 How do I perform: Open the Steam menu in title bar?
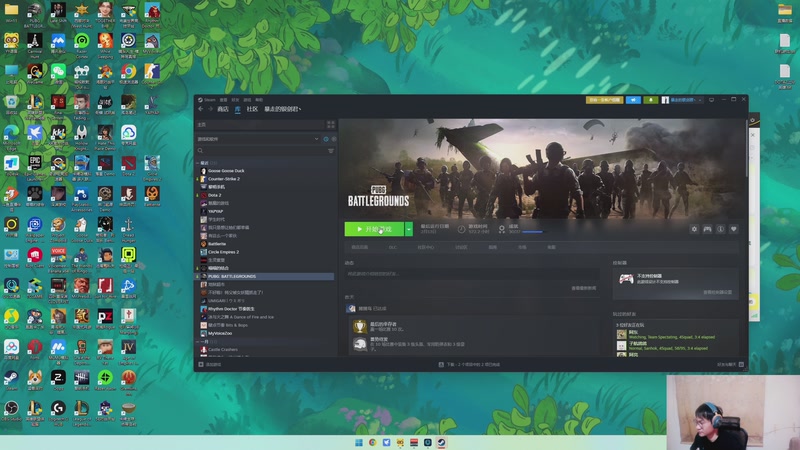pos(207,99)
